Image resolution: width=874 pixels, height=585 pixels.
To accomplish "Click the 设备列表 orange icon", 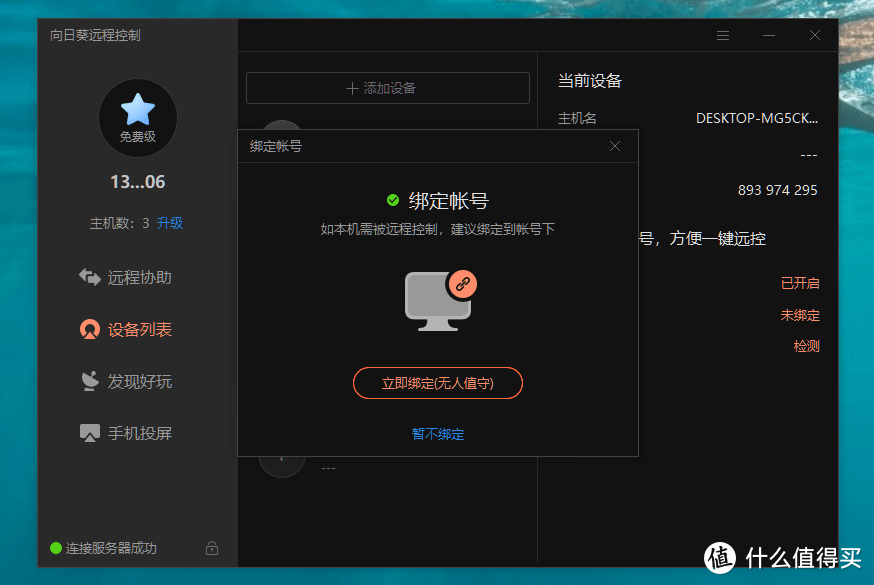I will [x=90, y=329].
